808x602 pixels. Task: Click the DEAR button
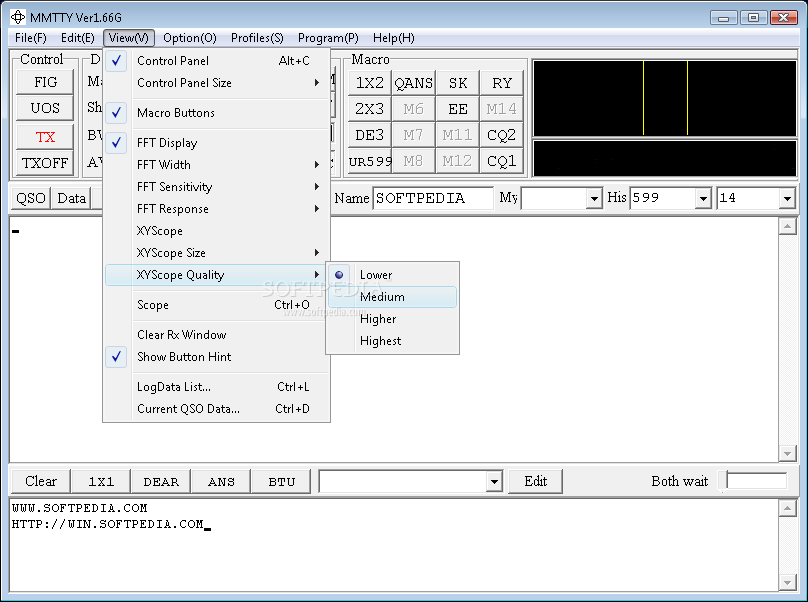(x=161, y=481)
